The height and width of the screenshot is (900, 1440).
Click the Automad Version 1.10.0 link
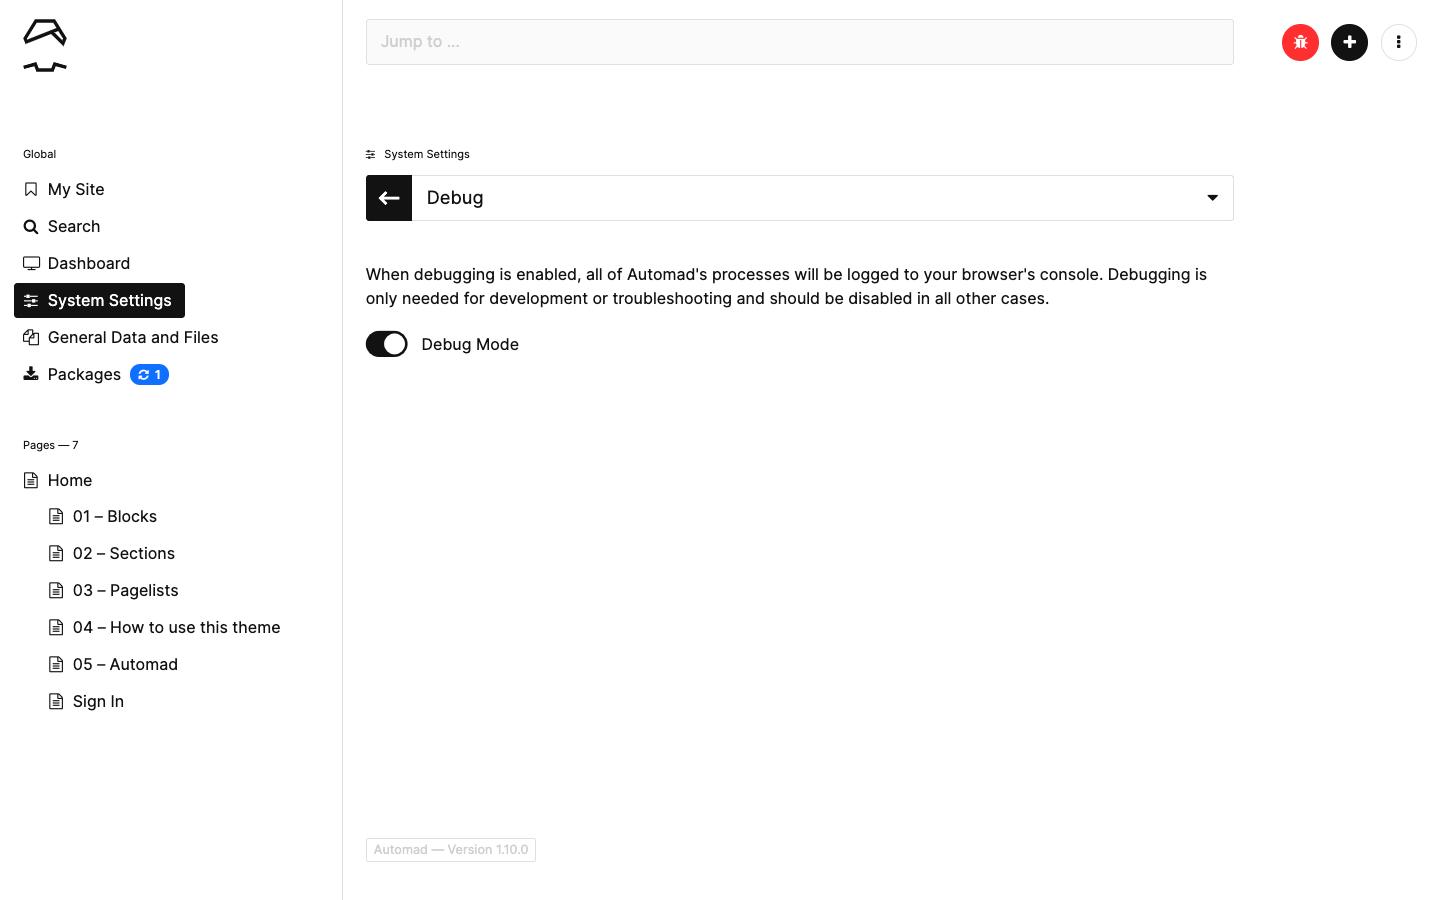[x=451, y=850]
